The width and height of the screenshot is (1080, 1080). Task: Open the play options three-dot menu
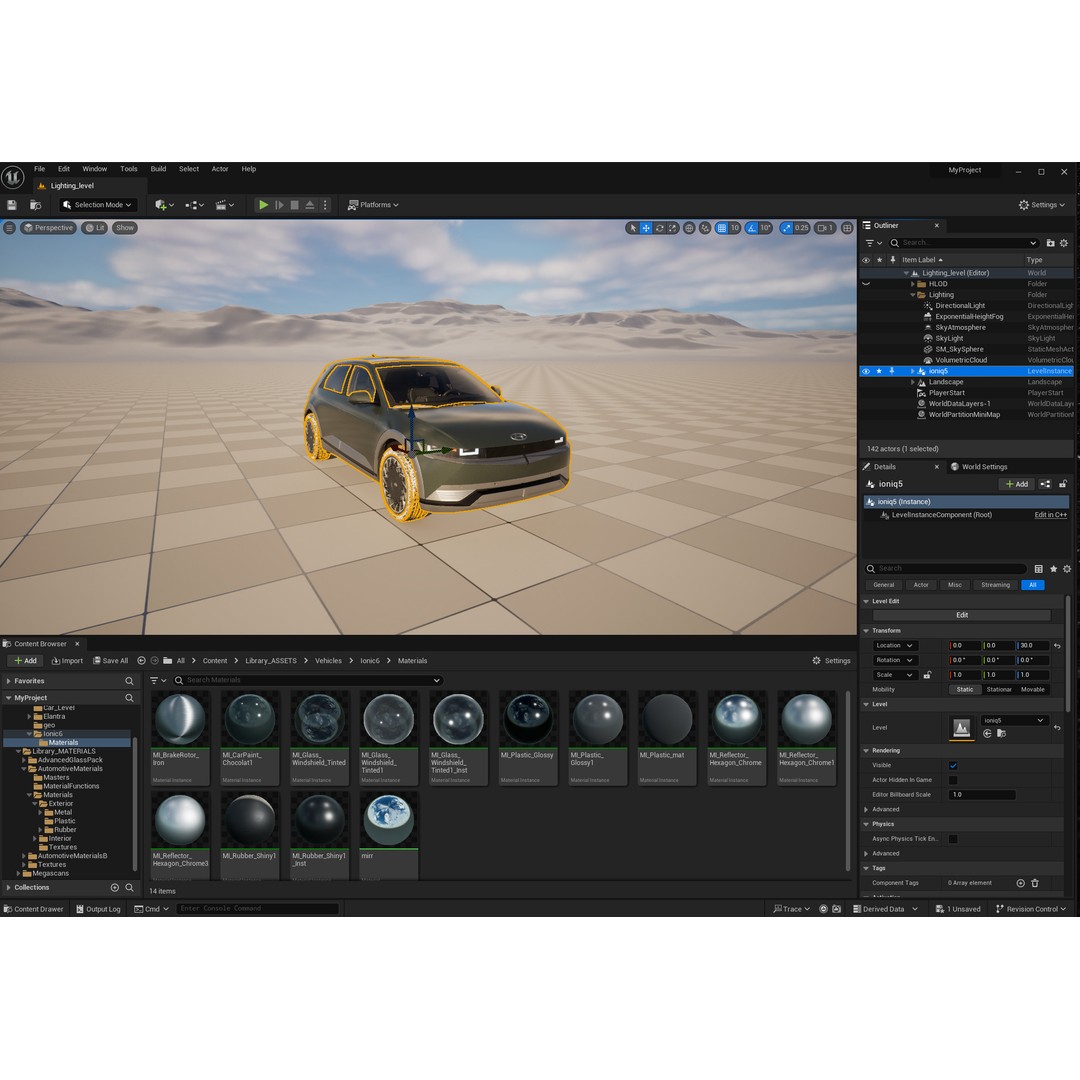(325, 205)
